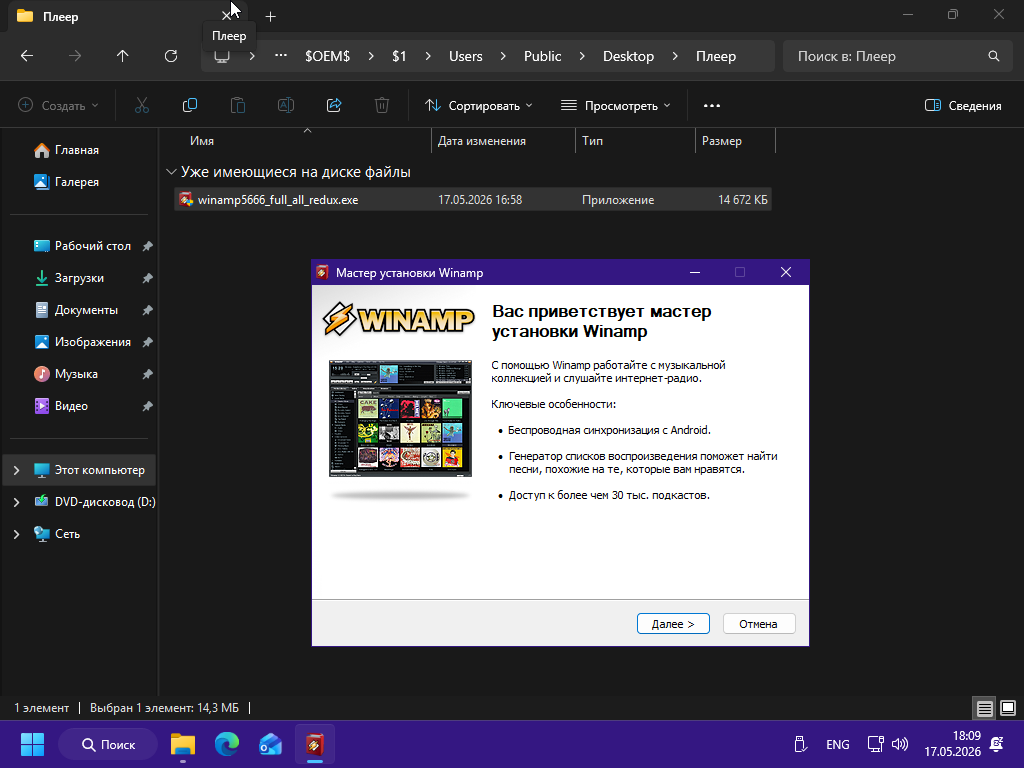
Task: Open Загрузки in the sidebar
Action: click(80, 278)
